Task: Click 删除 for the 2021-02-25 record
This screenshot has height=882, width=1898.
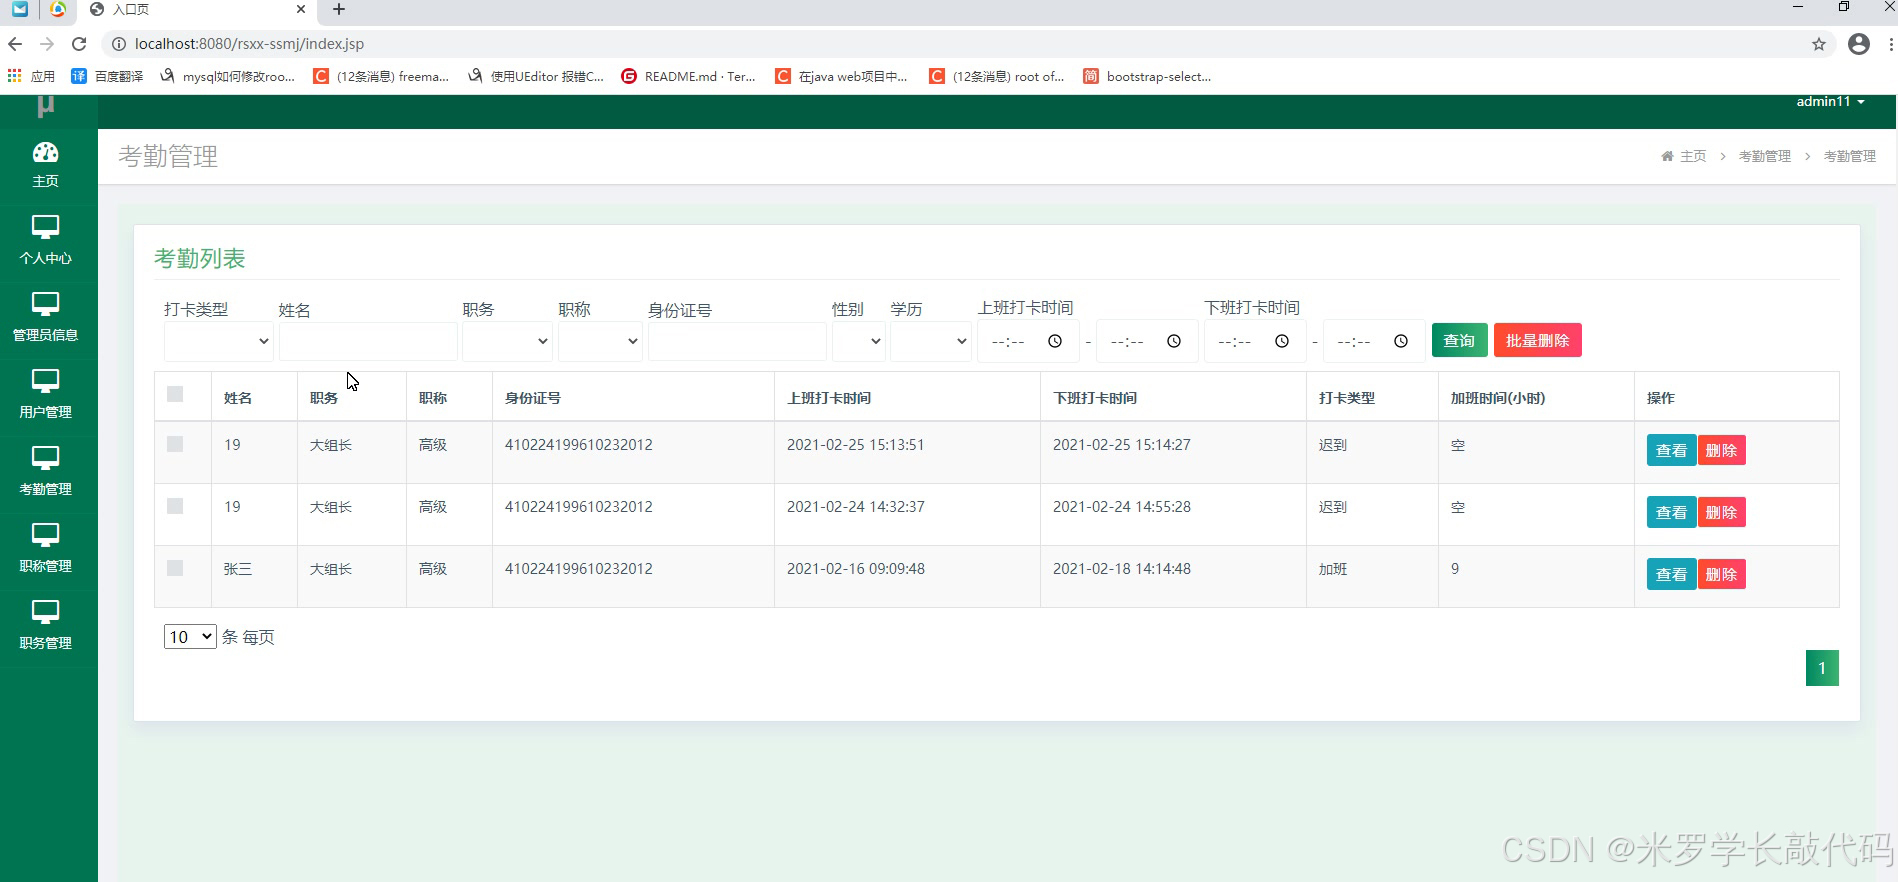Action: [1721, 451]
